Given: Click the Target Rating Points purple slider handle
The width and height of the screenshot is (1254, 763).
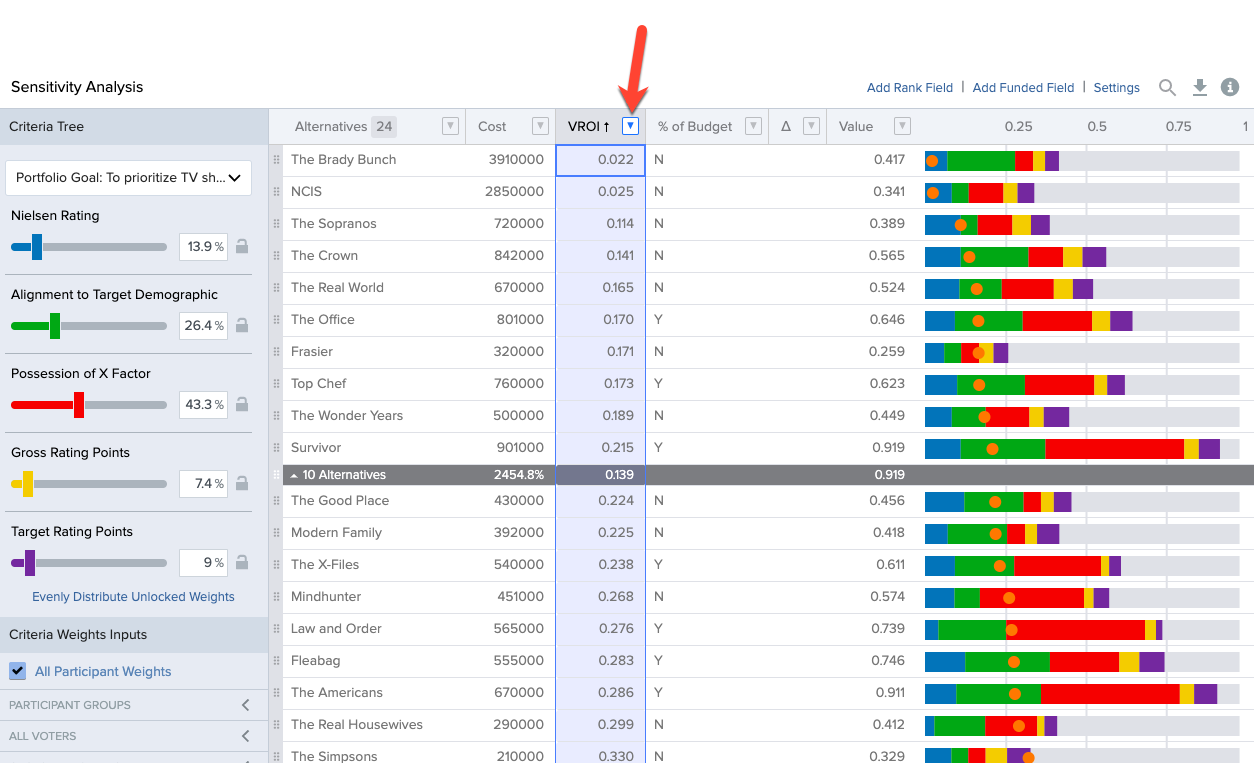Looking at the screenshot, I should click(x=30, y=562).
